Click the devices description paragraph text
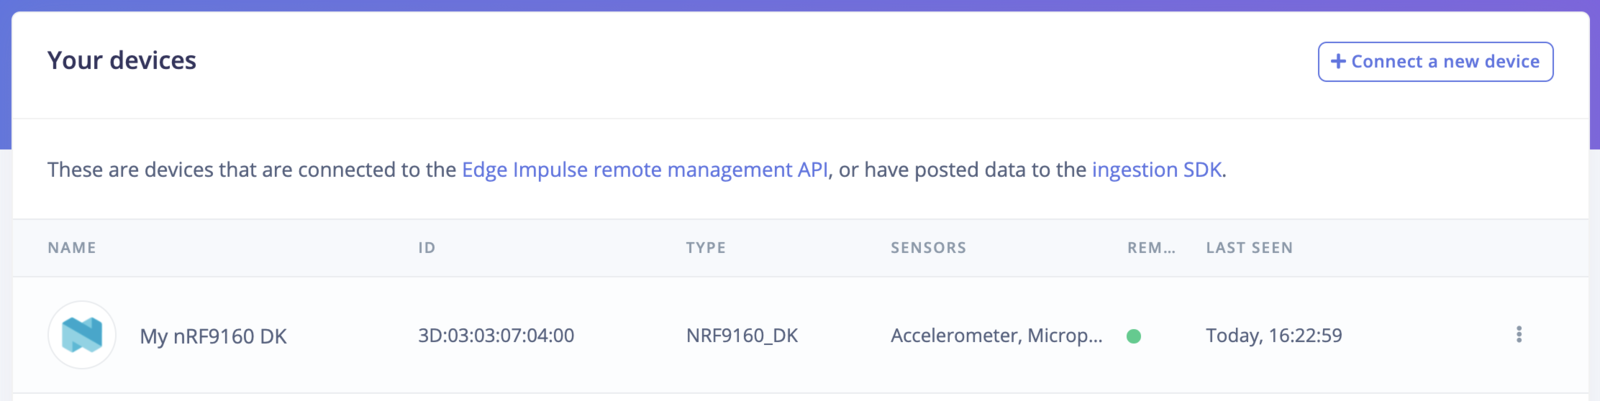 (250, 170)
